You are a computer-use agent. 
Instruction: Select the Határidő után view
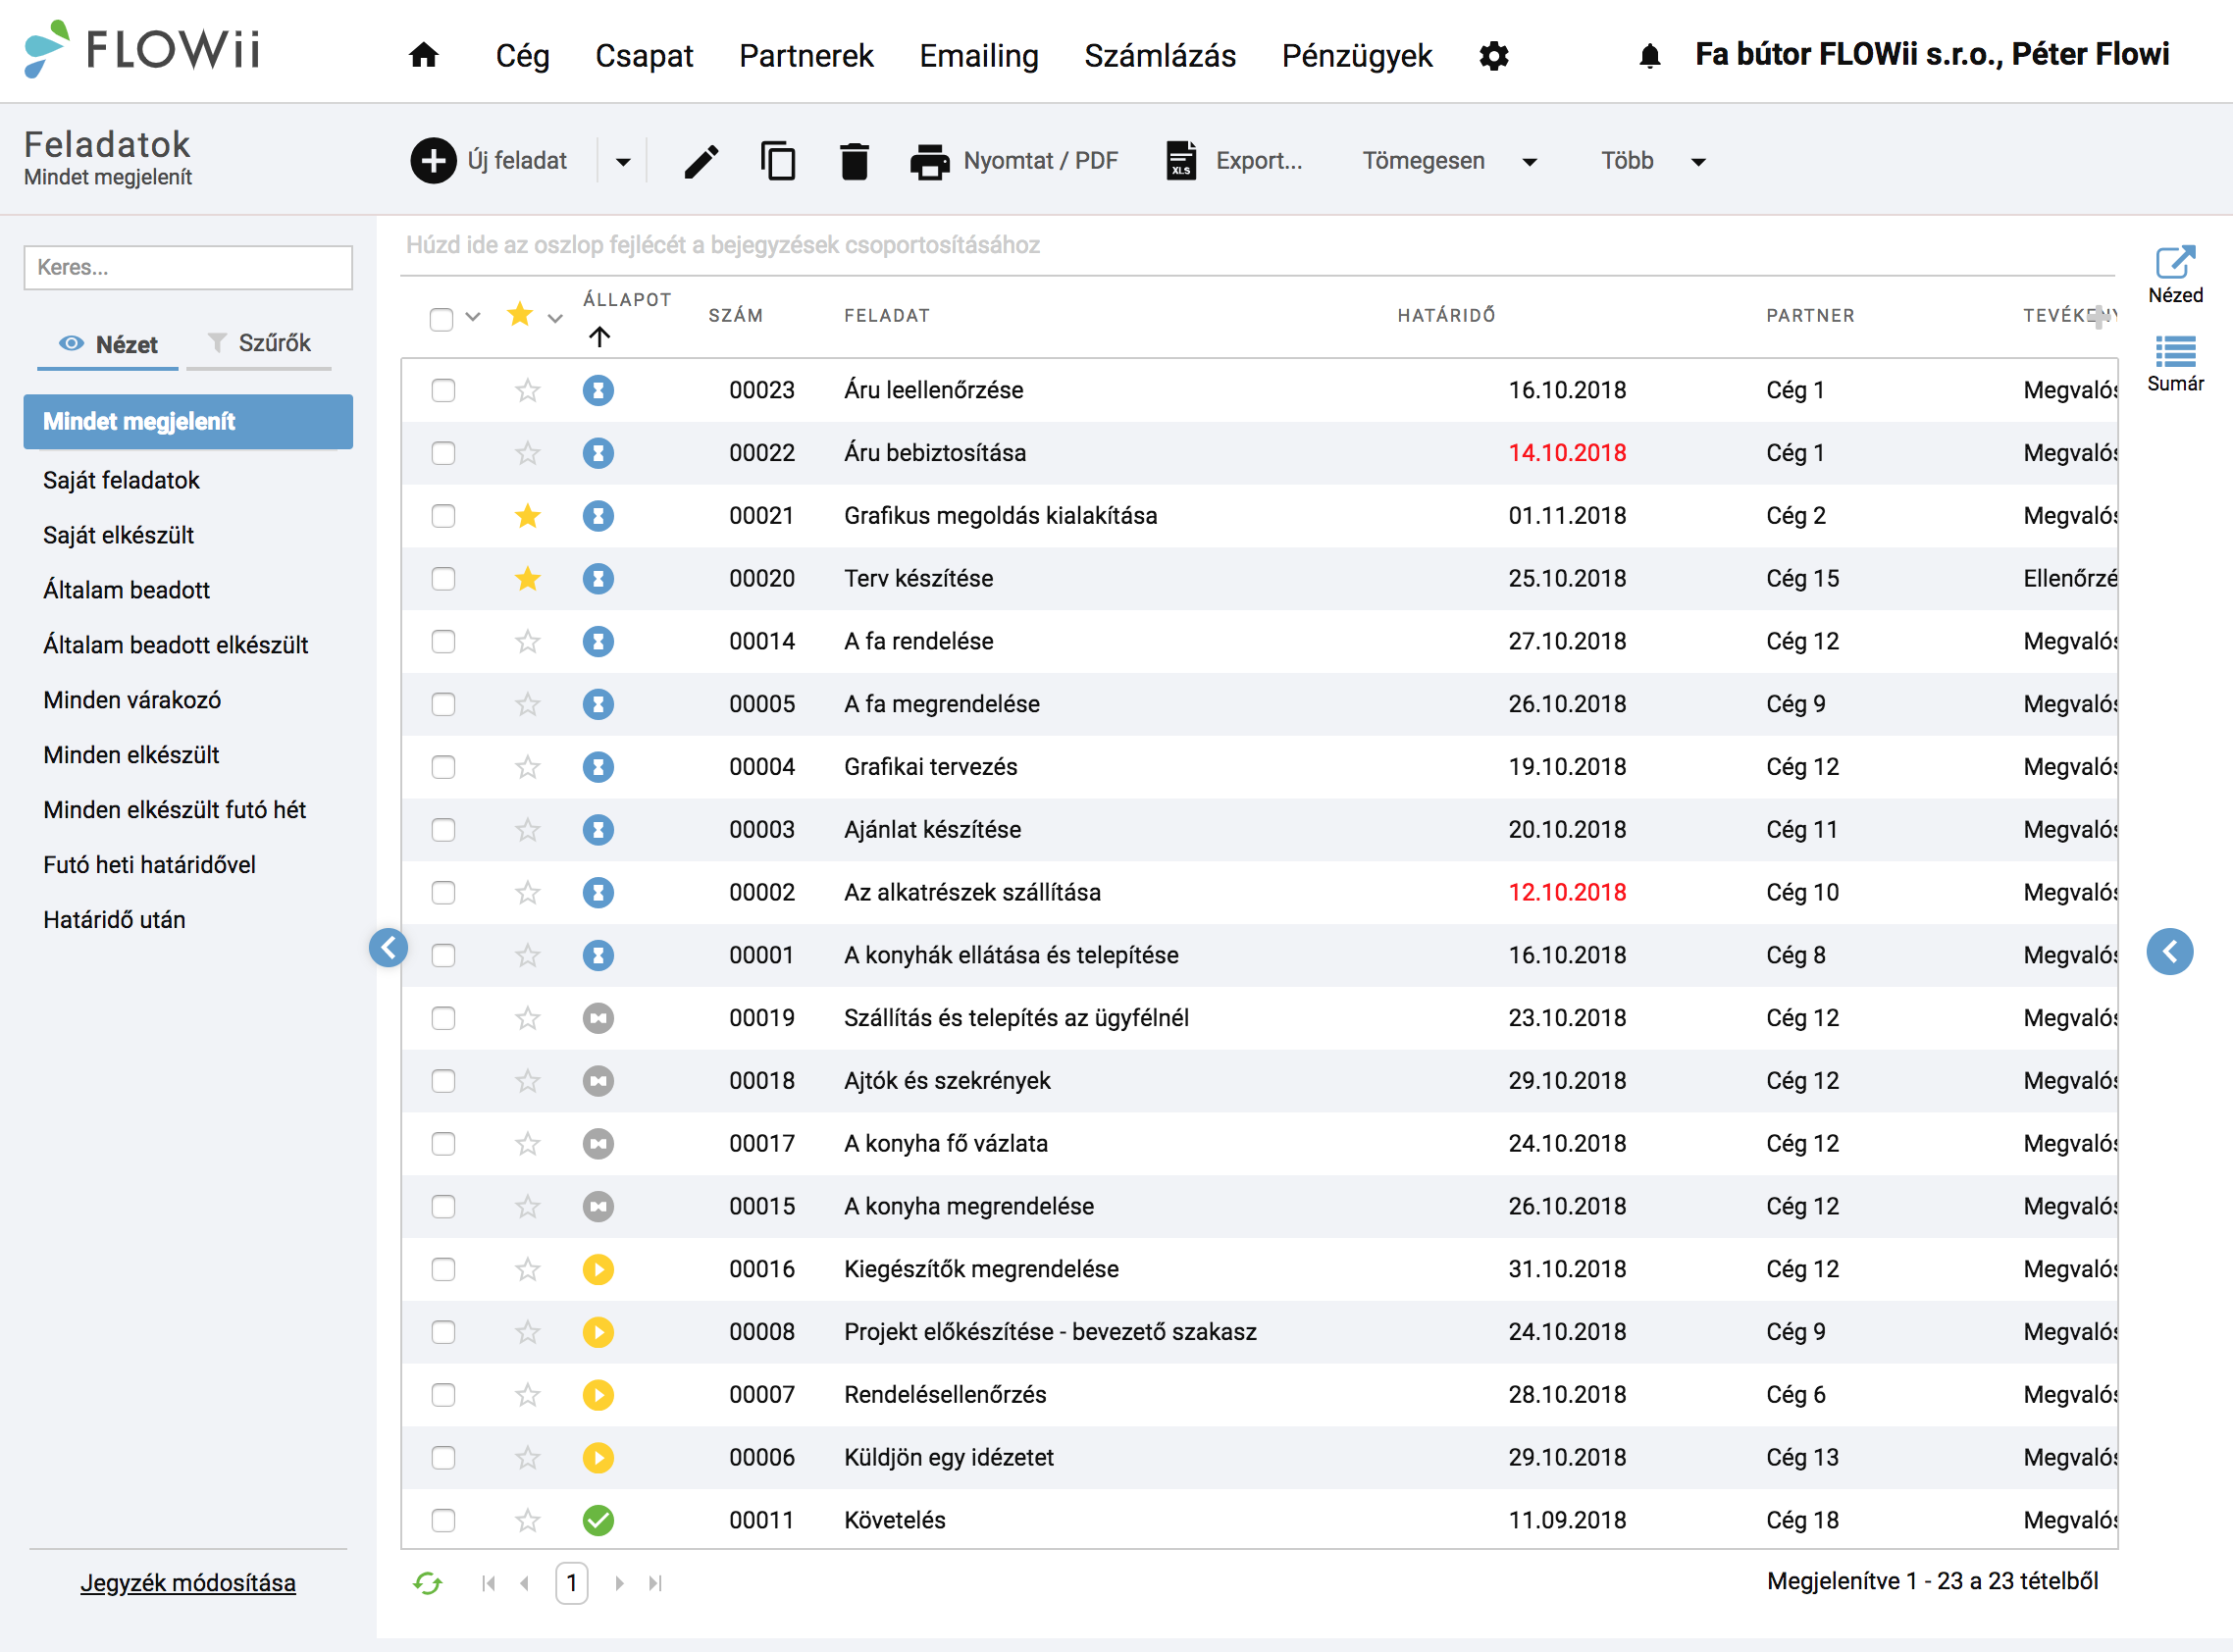tap(114, 920)
